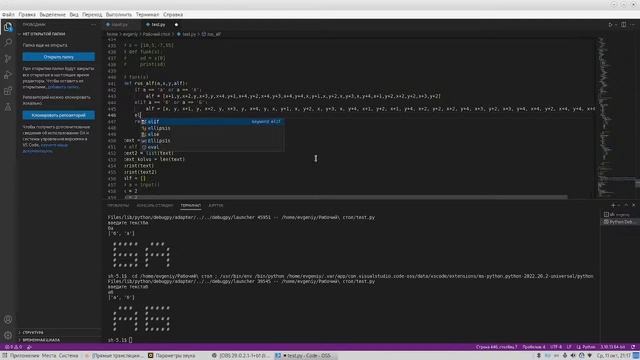Maximize the terminal panel size
Viewport: 640px width, 360px height.
(x=626, y=205)
